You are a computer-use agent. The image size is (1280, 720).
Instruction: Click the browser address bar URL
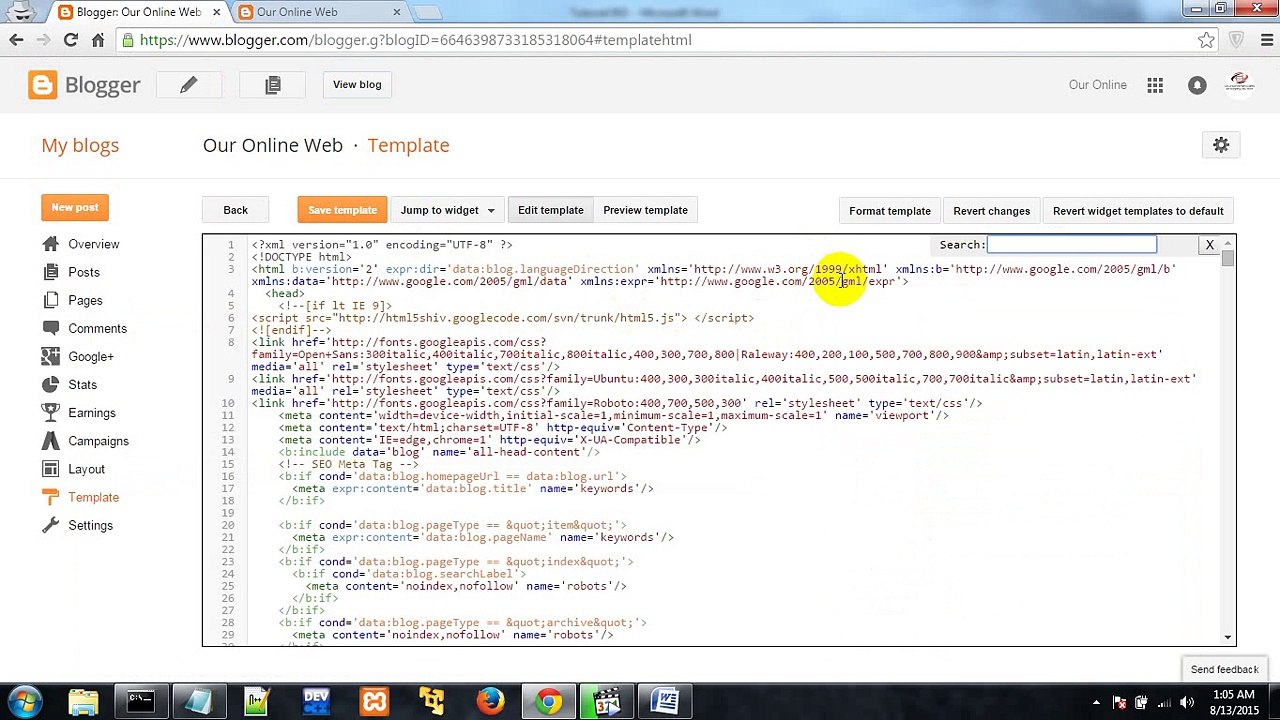(x=415, y=40)
